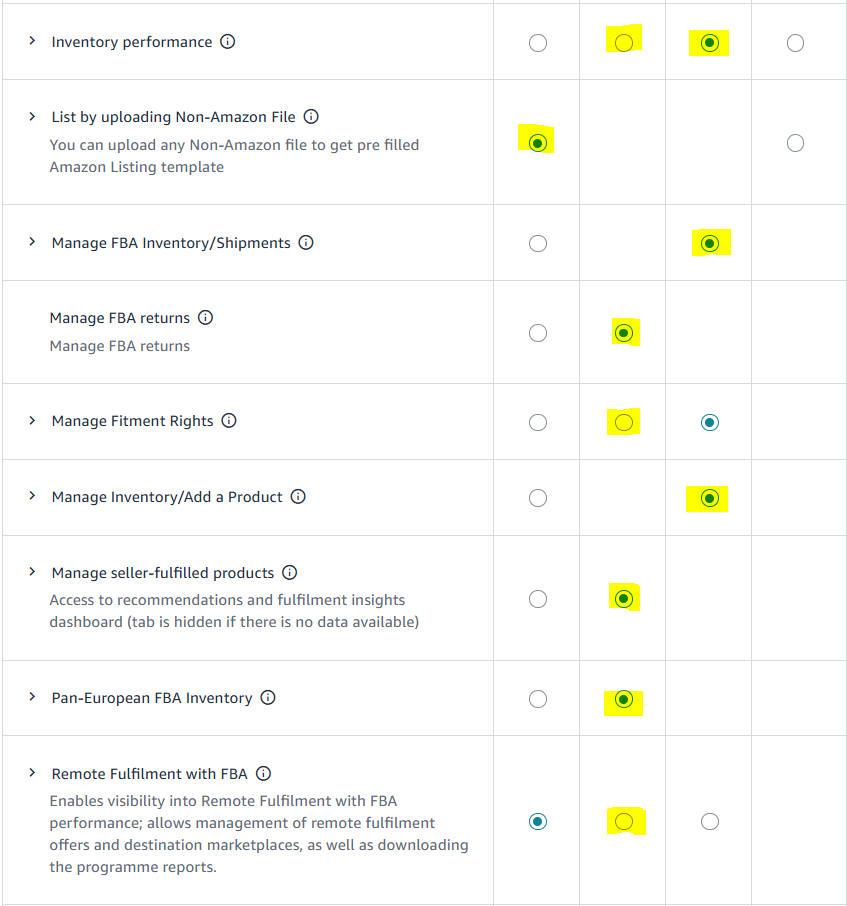This screenshot has height=906, width=847.
Task: Click the Manage FBA Inventory/Shipments label
Action: 171,243
